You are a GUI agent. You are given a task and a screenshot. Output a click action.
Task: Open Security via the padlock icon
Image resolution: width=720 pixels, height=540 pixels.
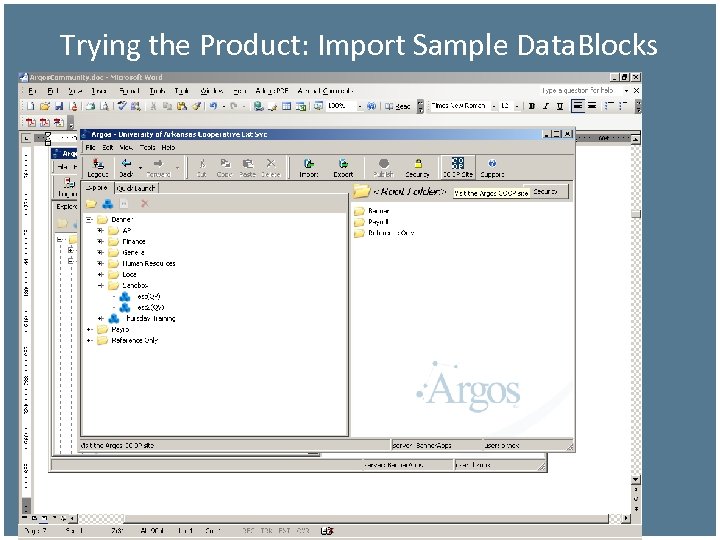click(417, 168)
